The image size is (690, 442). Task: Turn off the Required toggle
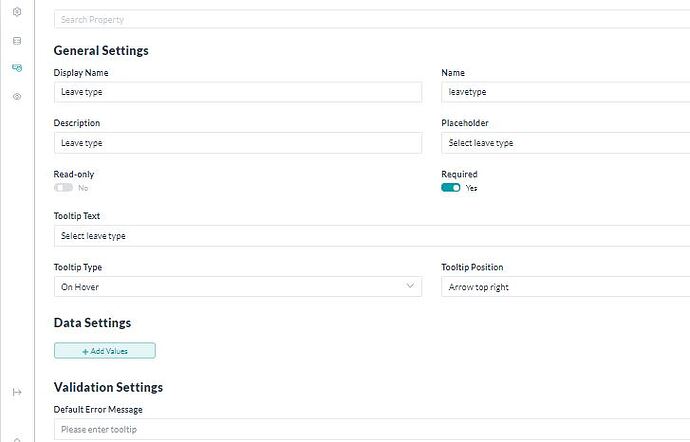pos(451,187)
